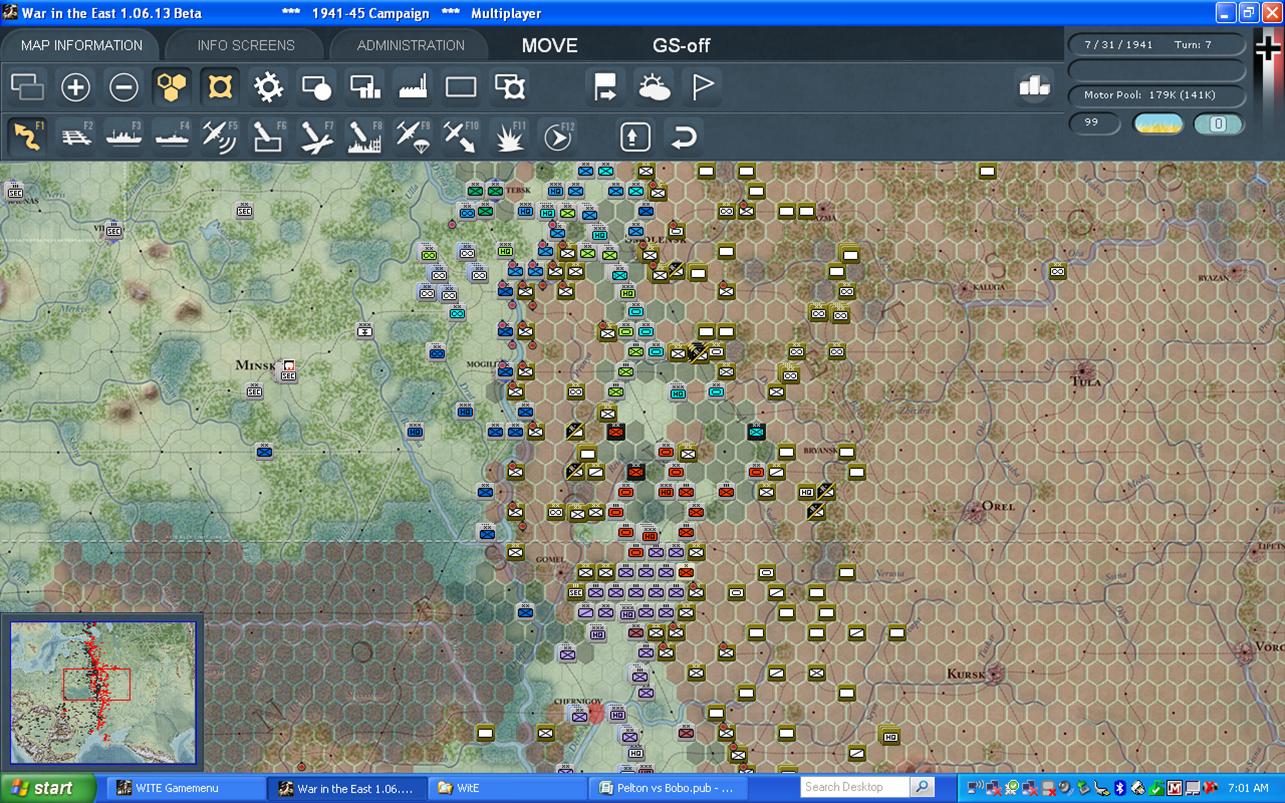Open the ADMINISTRATION tab
Viewport: 1285px width, 803px height.
(410, 45)
